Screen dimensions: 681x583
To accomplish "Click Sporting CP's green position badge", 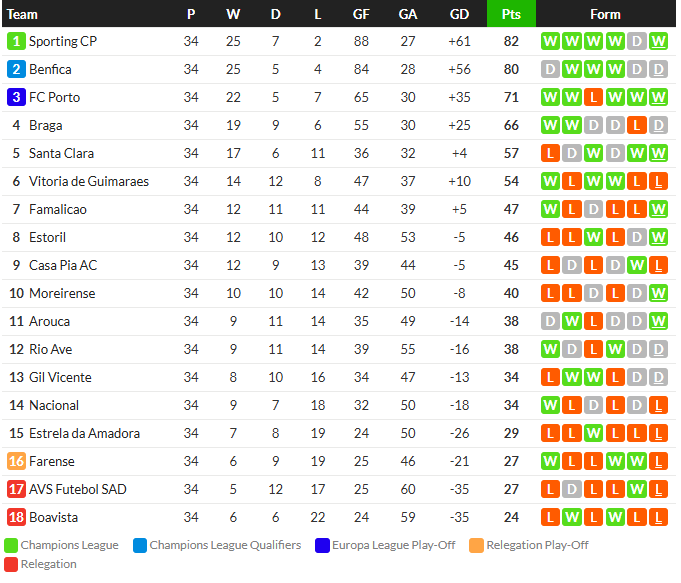I will pyautogui.click(x=16, y=41).
